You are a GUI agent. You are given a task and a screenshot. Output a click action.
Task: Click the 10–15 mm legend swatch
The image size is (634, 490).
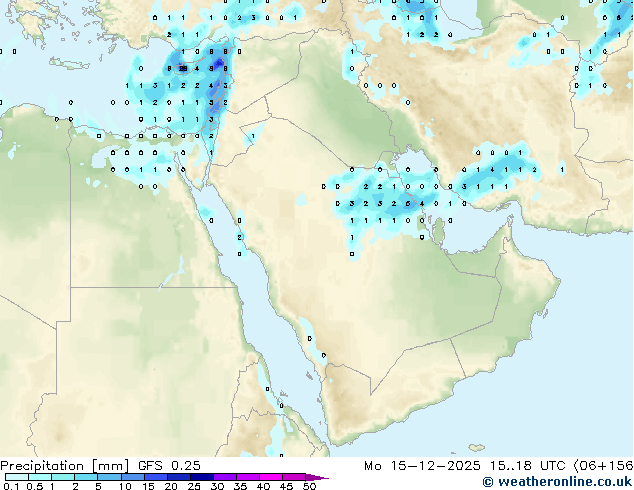coord(132,477)
